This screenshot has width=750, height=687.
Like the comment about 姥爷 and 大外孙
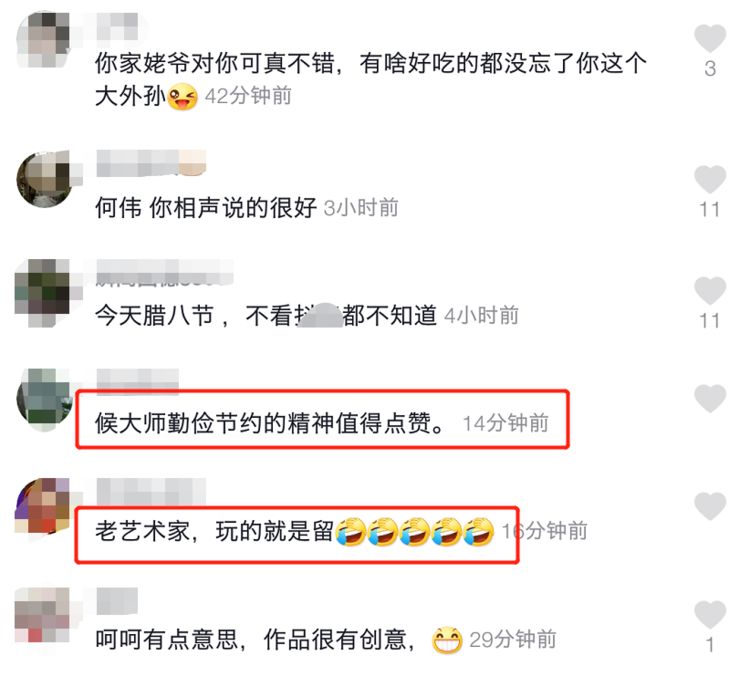[710, 38]
